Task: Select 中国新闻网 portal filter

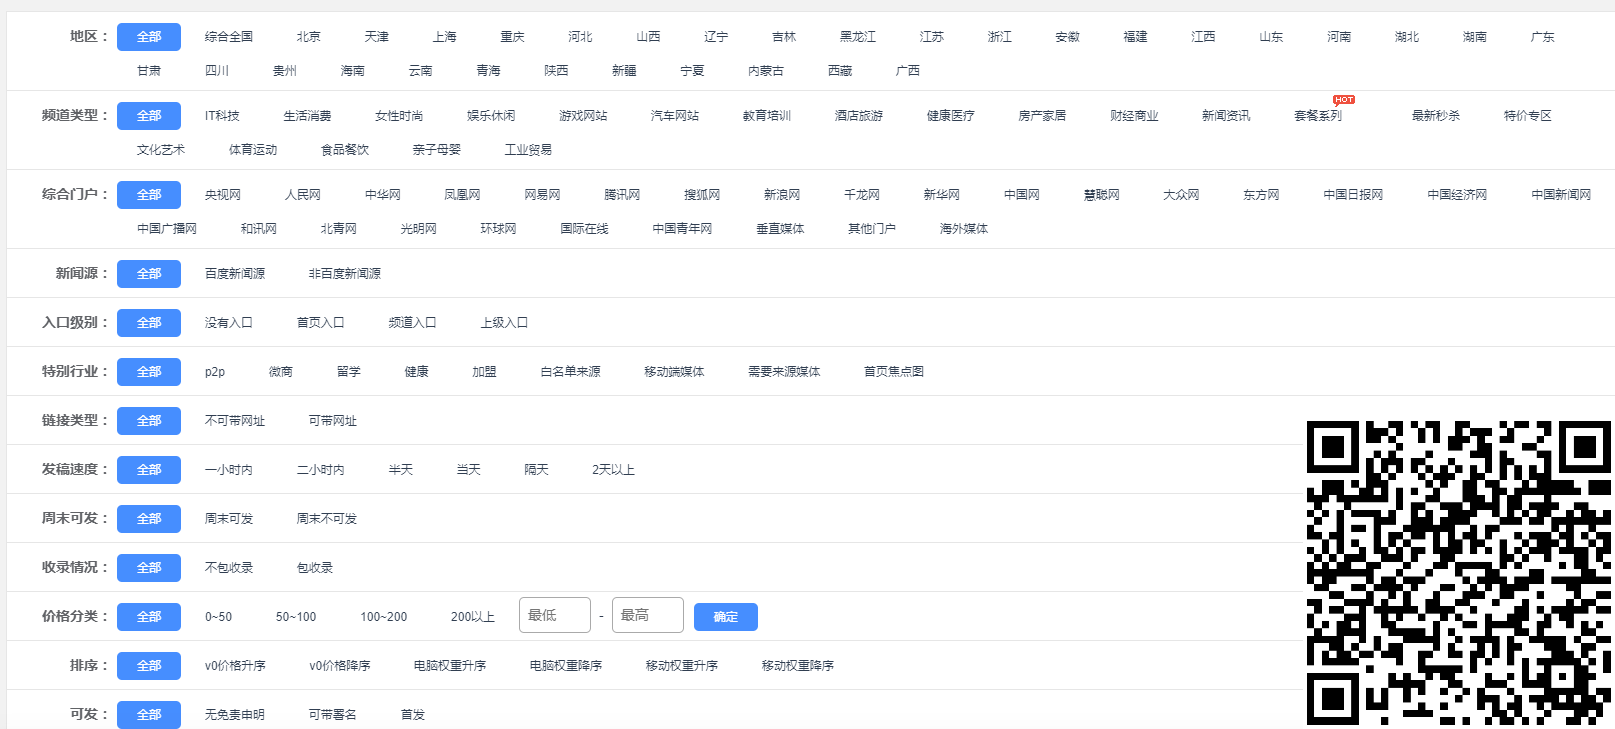Action: pyautogui.click(x=1561, y=195)
